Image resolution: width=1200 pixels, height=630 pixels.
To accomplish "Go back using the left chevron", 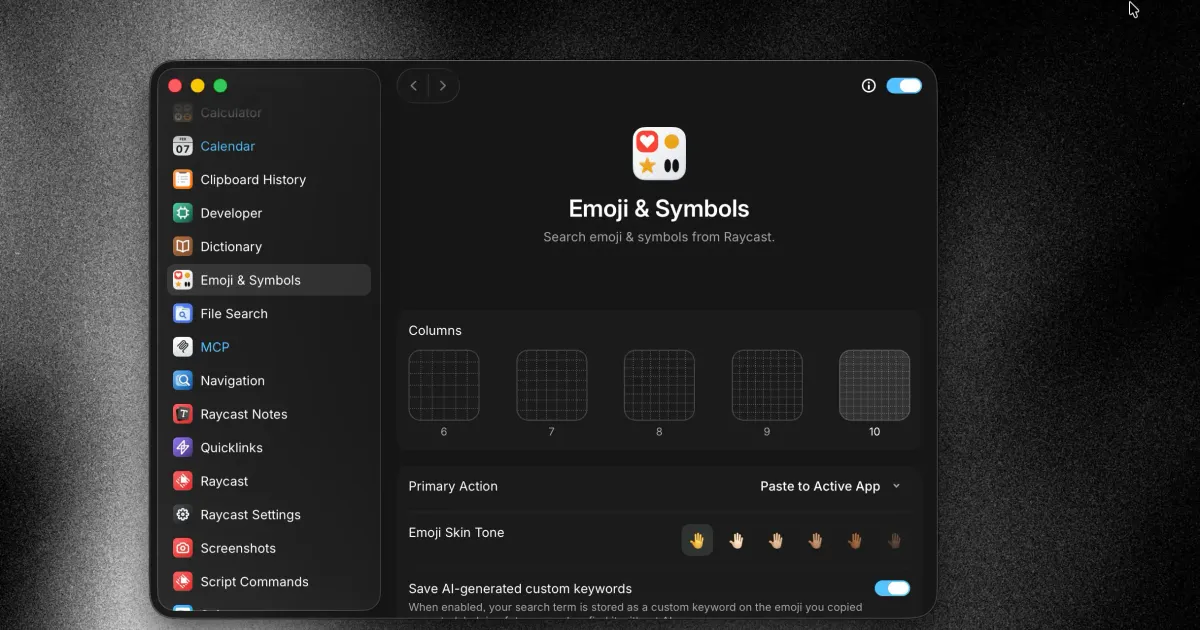I will click(x=414, y=86).
